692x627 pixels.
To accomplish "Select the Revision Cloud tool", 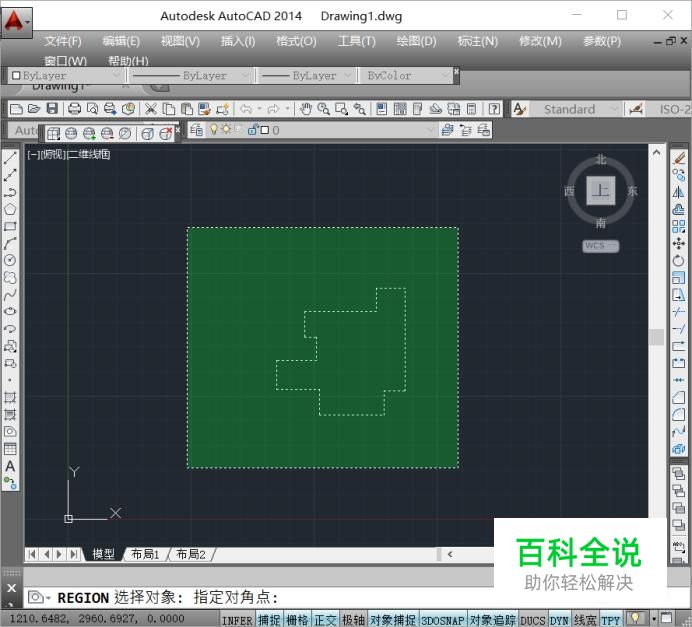I will click(x=10, y=278).
